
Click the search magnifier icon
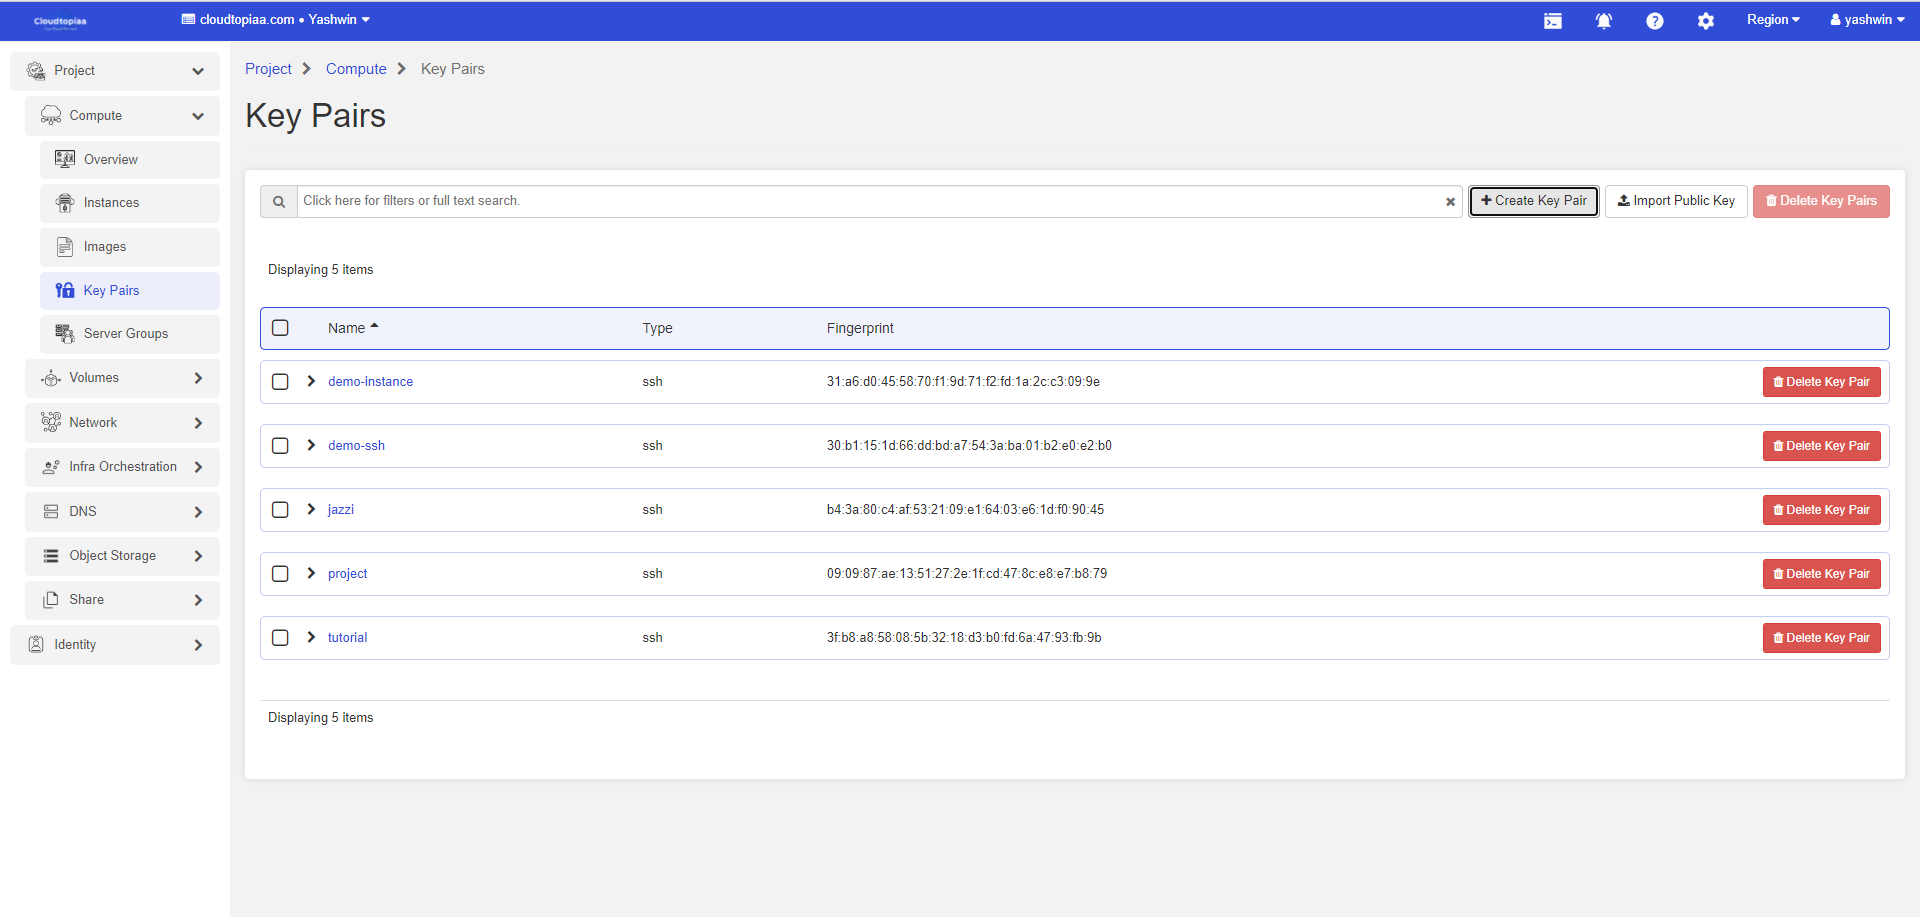pos(279,202)
